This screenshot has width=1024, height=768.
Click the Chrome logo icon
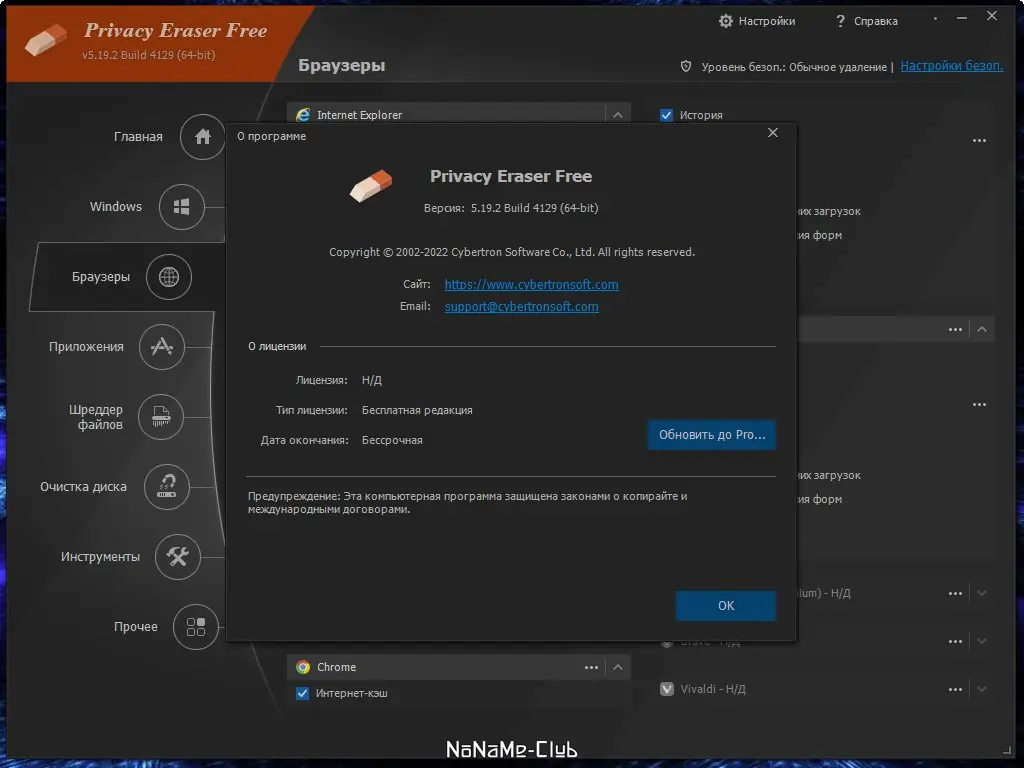(x=302, y=667)
